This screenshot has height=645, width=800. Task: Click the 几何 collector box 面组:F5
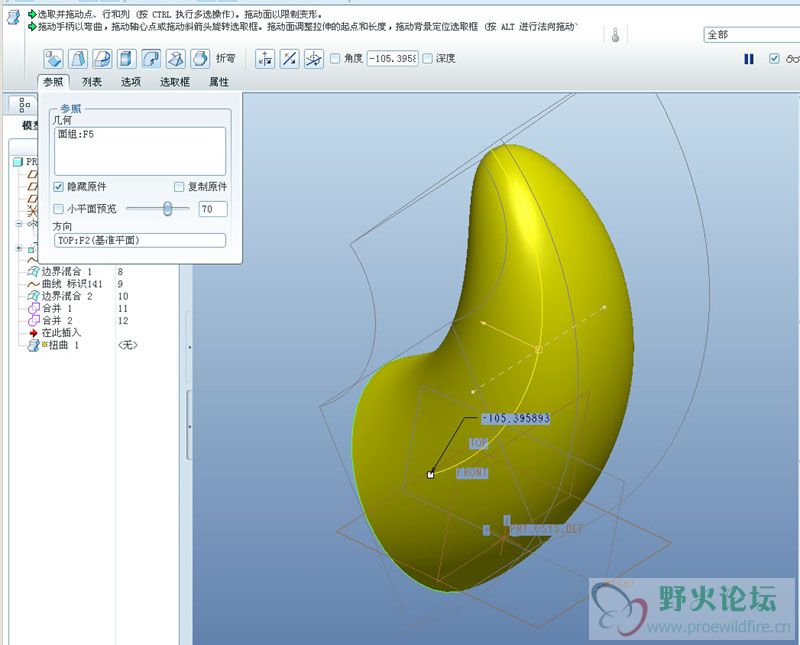[x=140, y=151]
